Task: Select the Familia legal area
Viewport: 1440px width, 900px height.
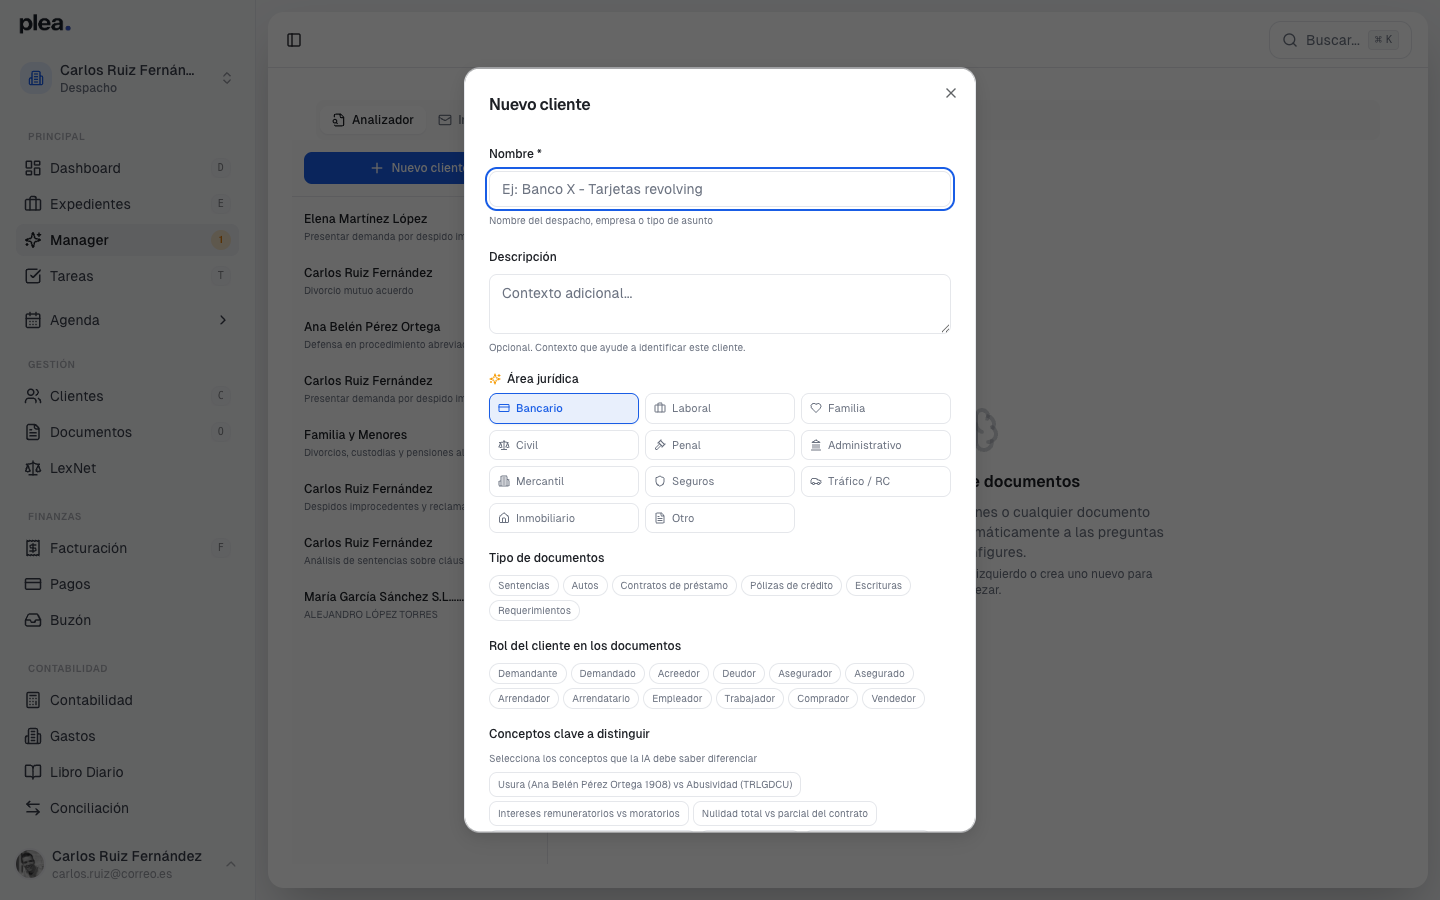Action: (x=876, y=408)
